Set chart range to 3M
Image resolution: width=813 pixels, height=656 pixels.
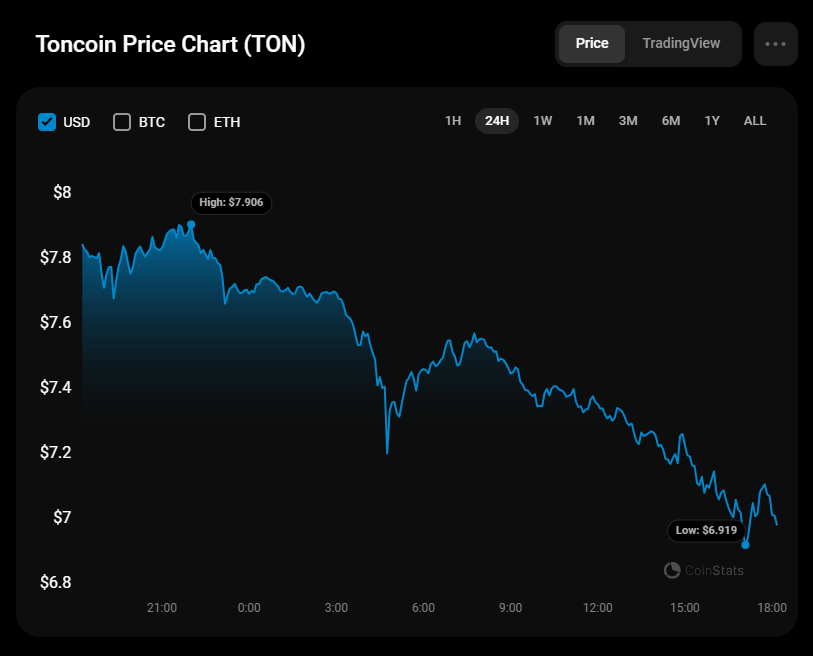[x=628, y=121]
